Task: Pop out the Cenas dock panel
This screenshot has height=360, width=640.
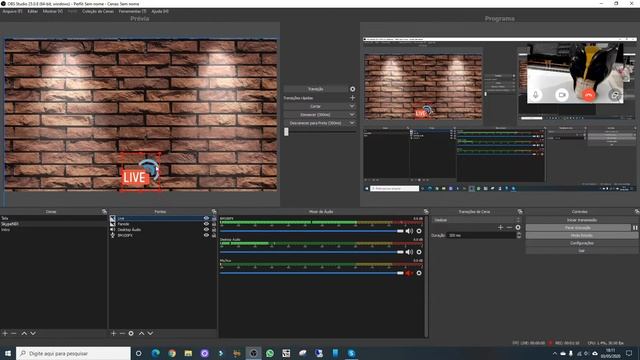Action: (x=104, y=211)
